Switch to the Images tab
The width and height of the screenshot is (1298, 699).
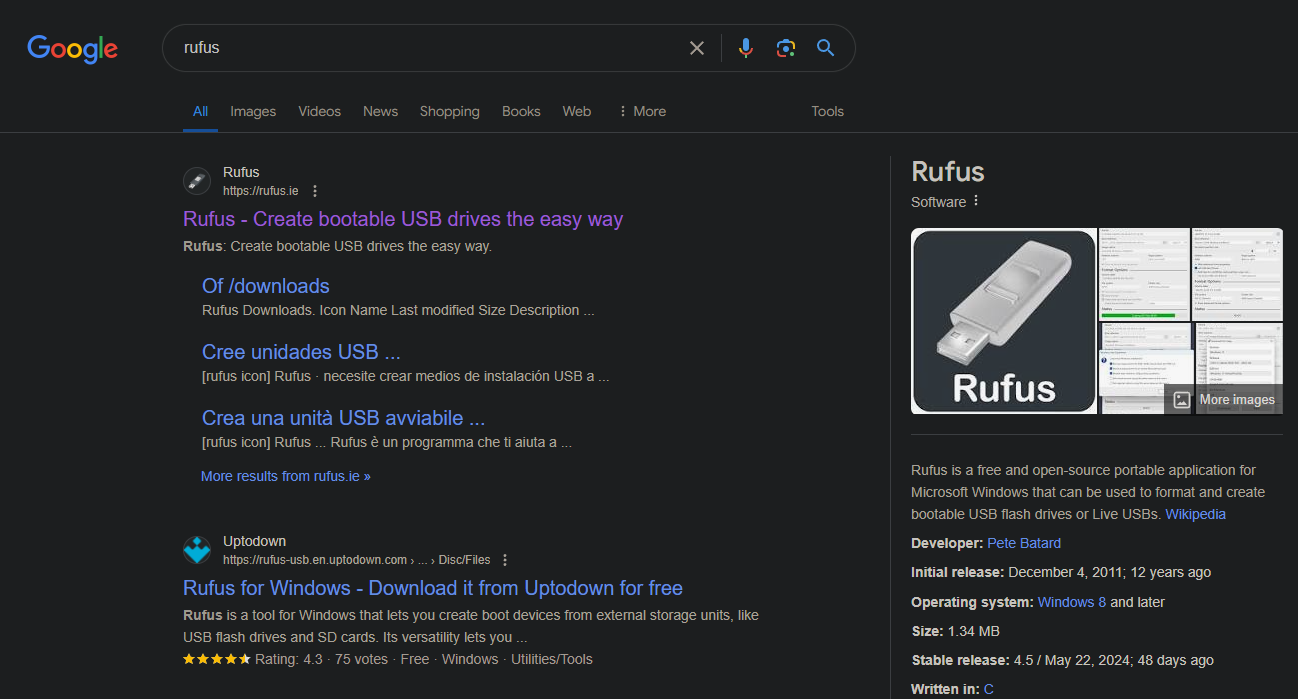[x=253, y=111]
